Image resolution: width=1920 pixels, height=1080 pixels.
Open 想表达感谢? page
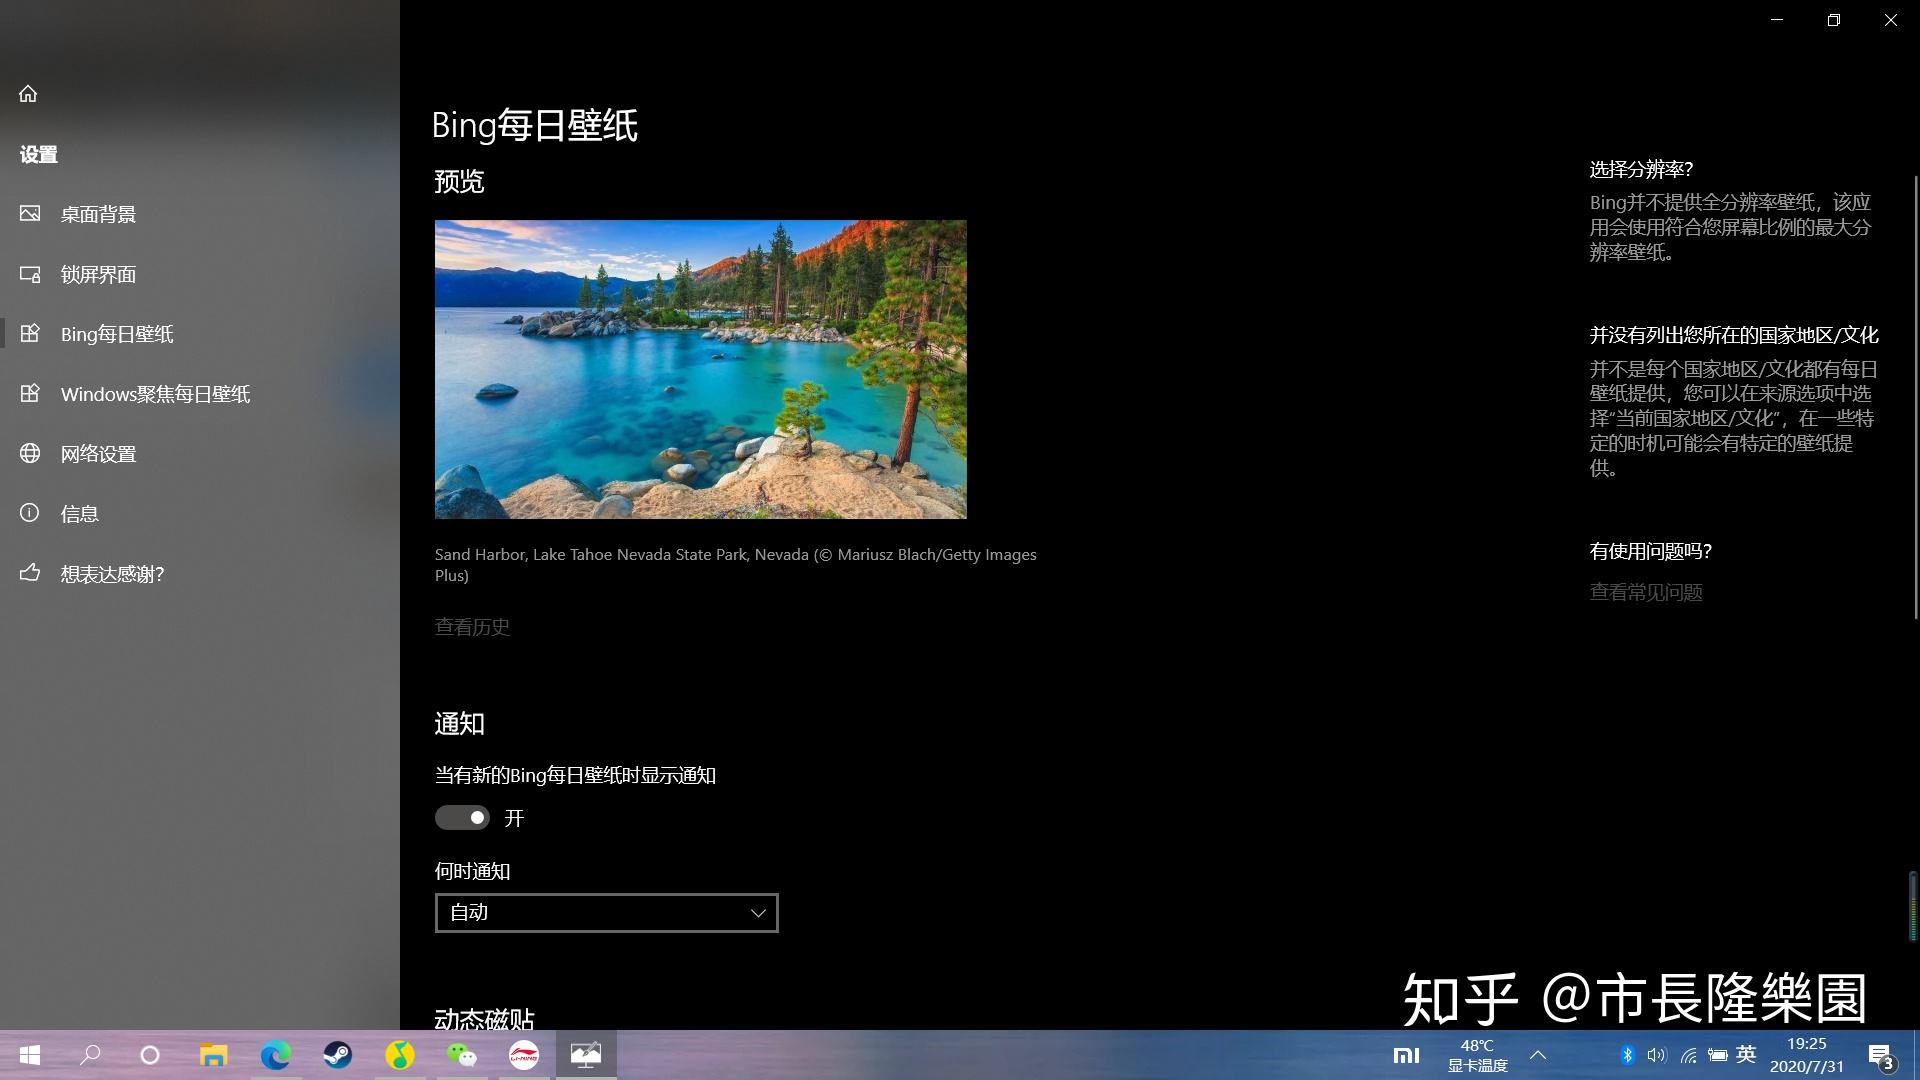(200, 574)
